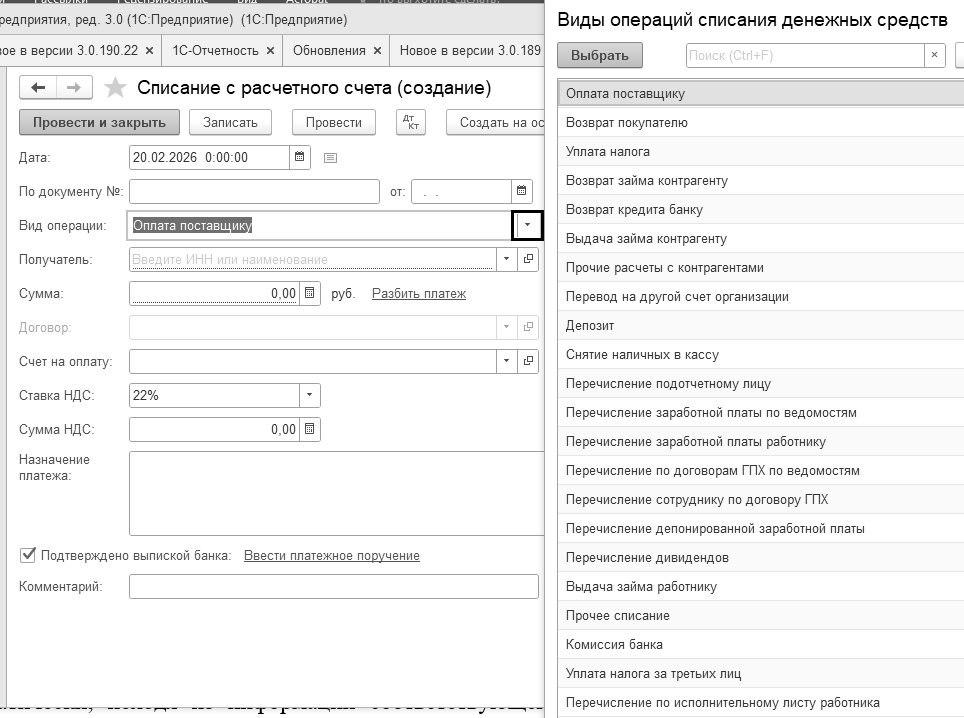This screenshot has width=964, height=718.
Task: Select 'Перечисление дивидендов' operation
Action: [x=761, y=558]
